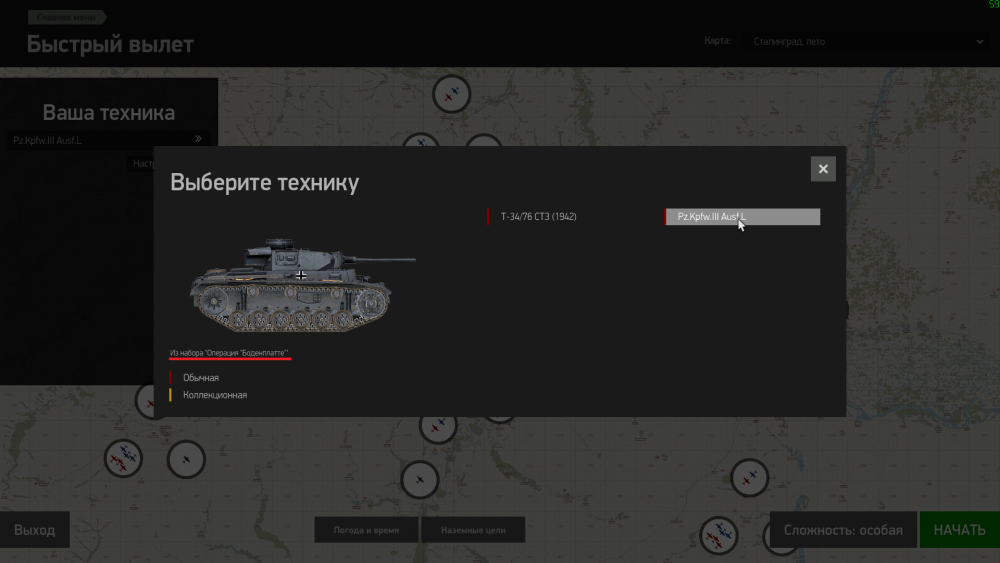The image size is (1000, 563).
Task: Close the vehicle selection dialog
Action: pyautogui.click(x=823, y=169)
